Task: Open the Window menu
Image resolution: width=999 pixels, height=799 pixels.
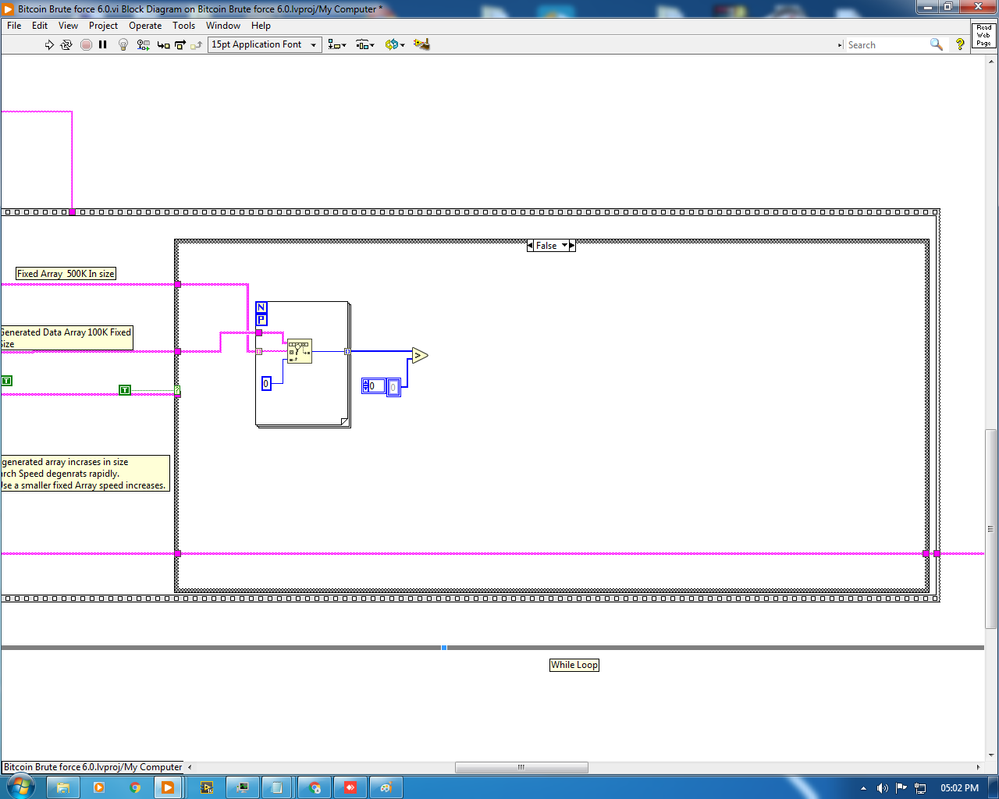Action: tap(223, 25)
